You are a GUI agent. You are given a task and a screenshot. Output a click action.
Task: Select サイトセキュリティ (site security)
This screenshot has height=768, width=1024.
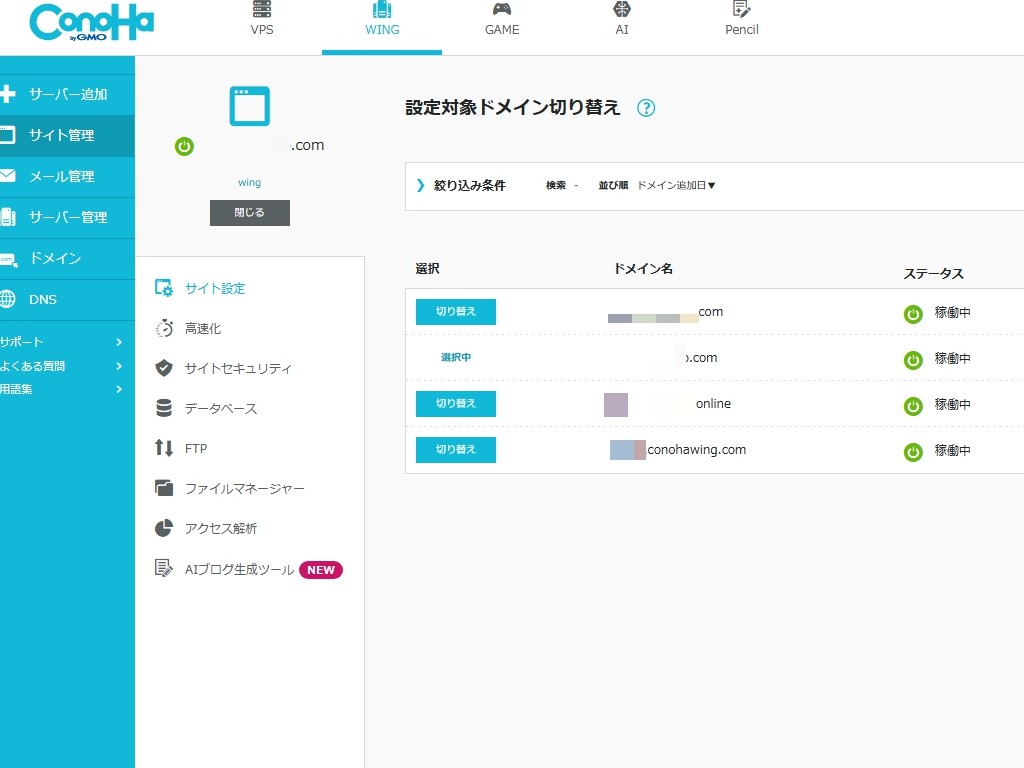point(163,368)
